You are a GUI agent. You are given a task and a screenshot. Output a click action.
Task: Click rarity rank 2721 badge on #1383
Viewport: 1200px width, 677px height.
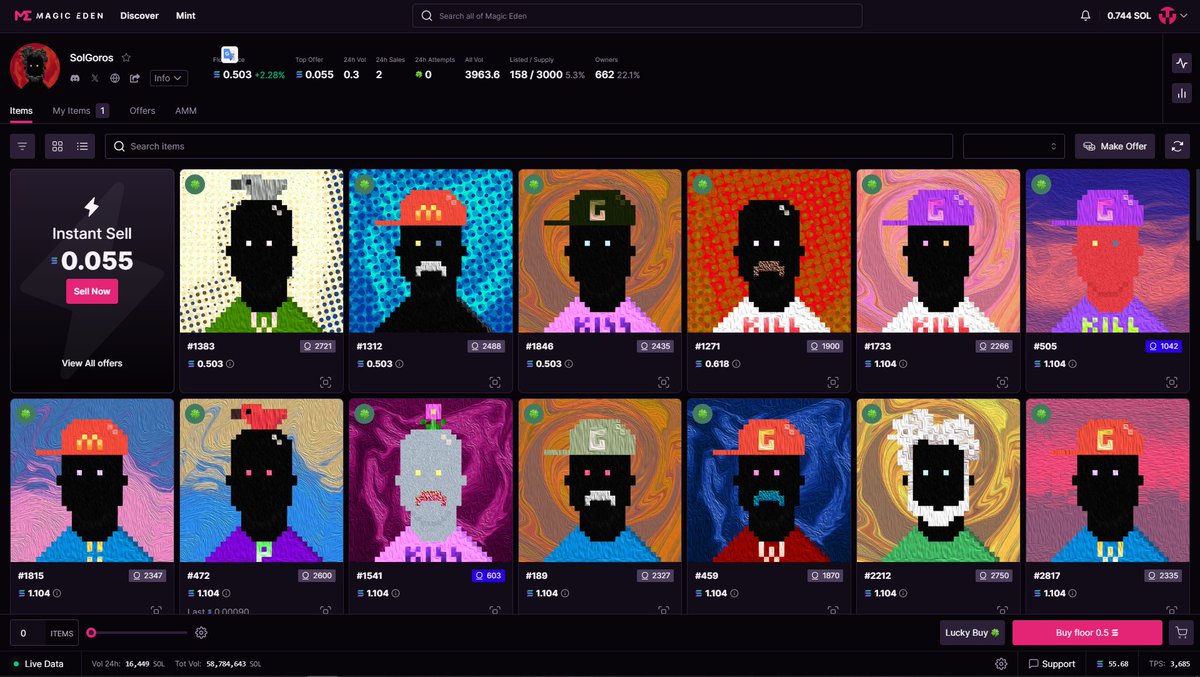(x=319, y=346)
